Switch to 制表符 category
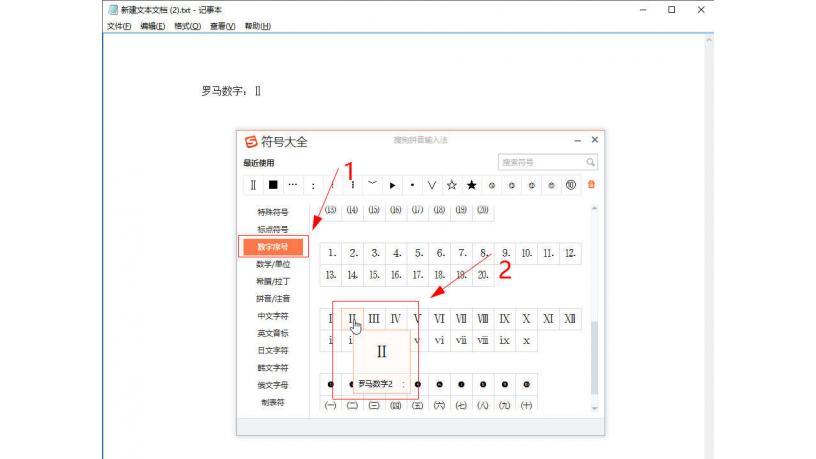This screenshot has height=459, width=816. click(273, 402)
